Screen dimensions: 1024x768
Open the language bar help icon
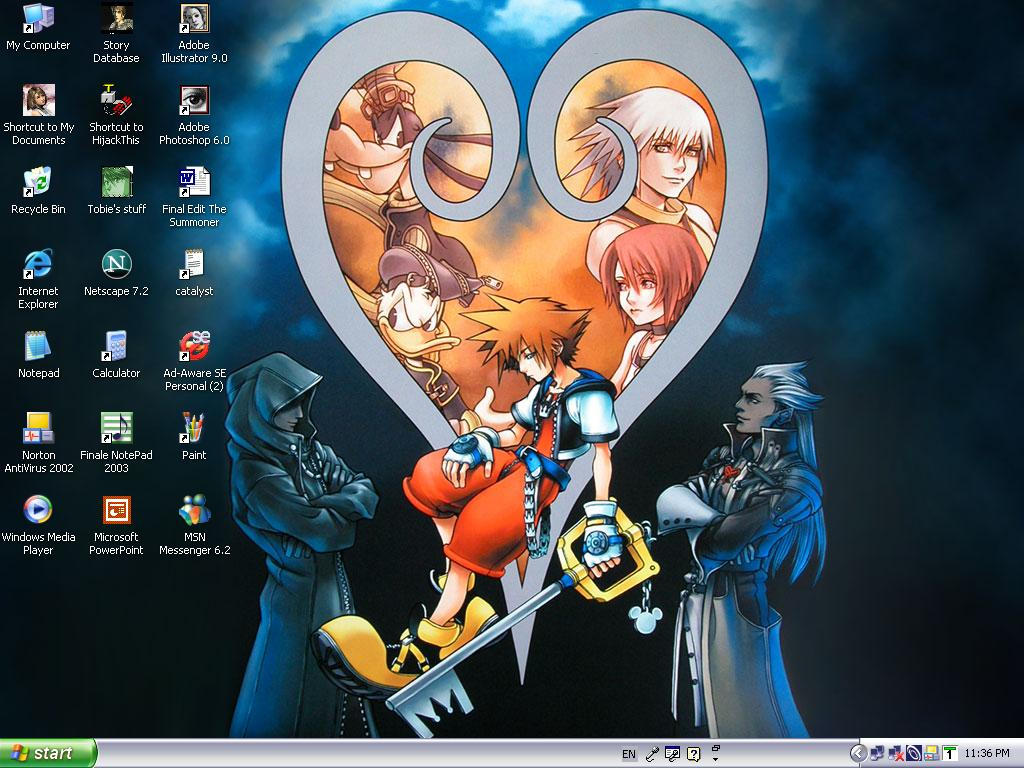click(x=694, y=754)
